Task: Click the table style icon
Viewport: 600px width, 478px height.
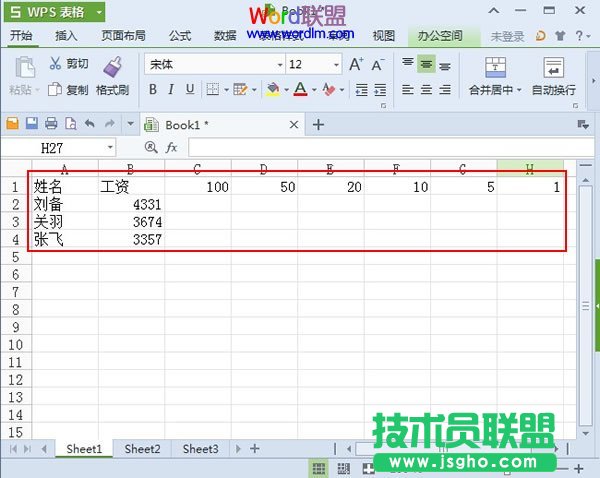Action: (x=240, y=90)
